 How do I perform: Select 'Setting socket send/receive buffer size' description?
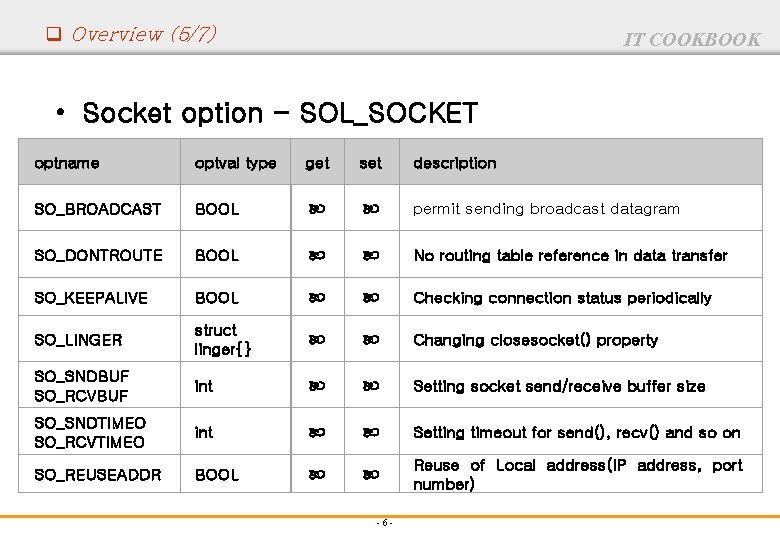(x=559, y=386)
